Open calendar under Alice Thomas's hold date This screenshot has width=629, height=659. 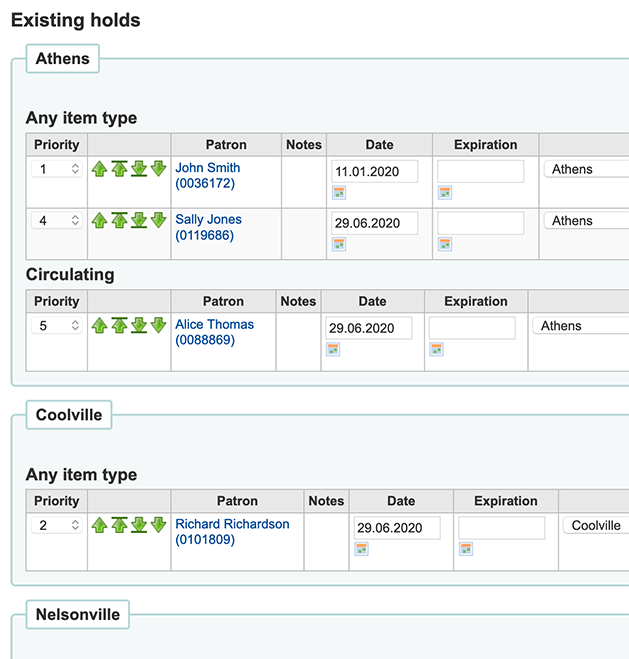pos(333,349)
